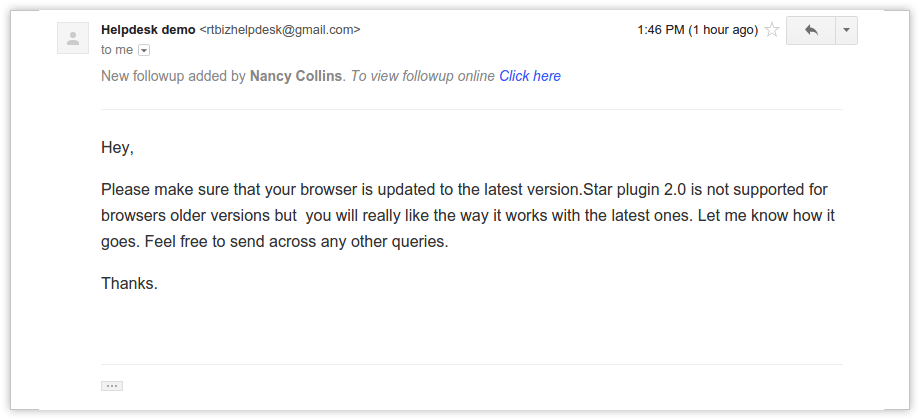Click the sender name Helpdesk demo
Image resolution: width=920 pixels, height=420 pixels.
pos(148,30)
